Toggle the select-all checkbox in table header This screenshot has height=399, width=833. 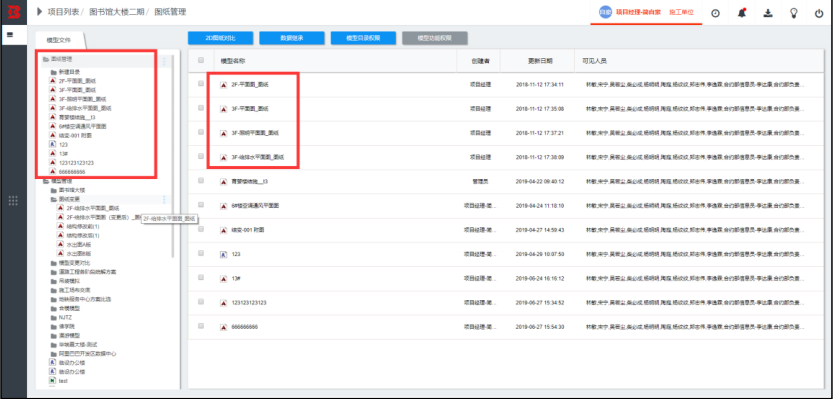pos(201,61)
